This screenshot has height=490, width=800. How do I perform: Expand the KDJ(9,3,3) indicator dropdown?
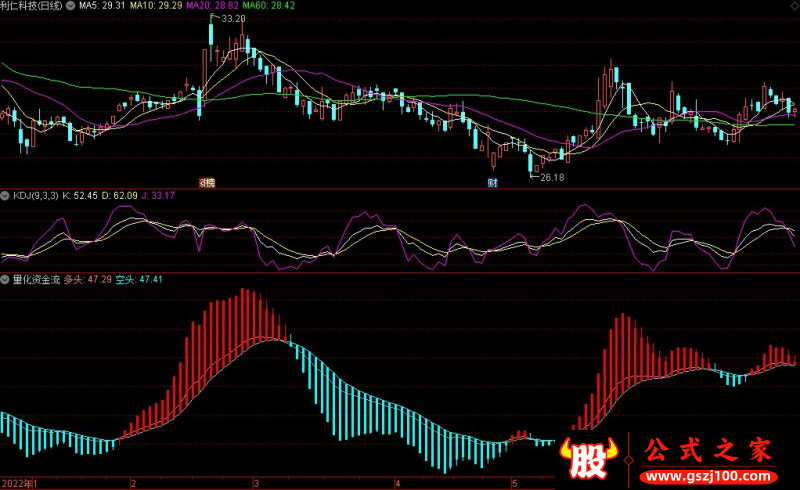point(5,195)
